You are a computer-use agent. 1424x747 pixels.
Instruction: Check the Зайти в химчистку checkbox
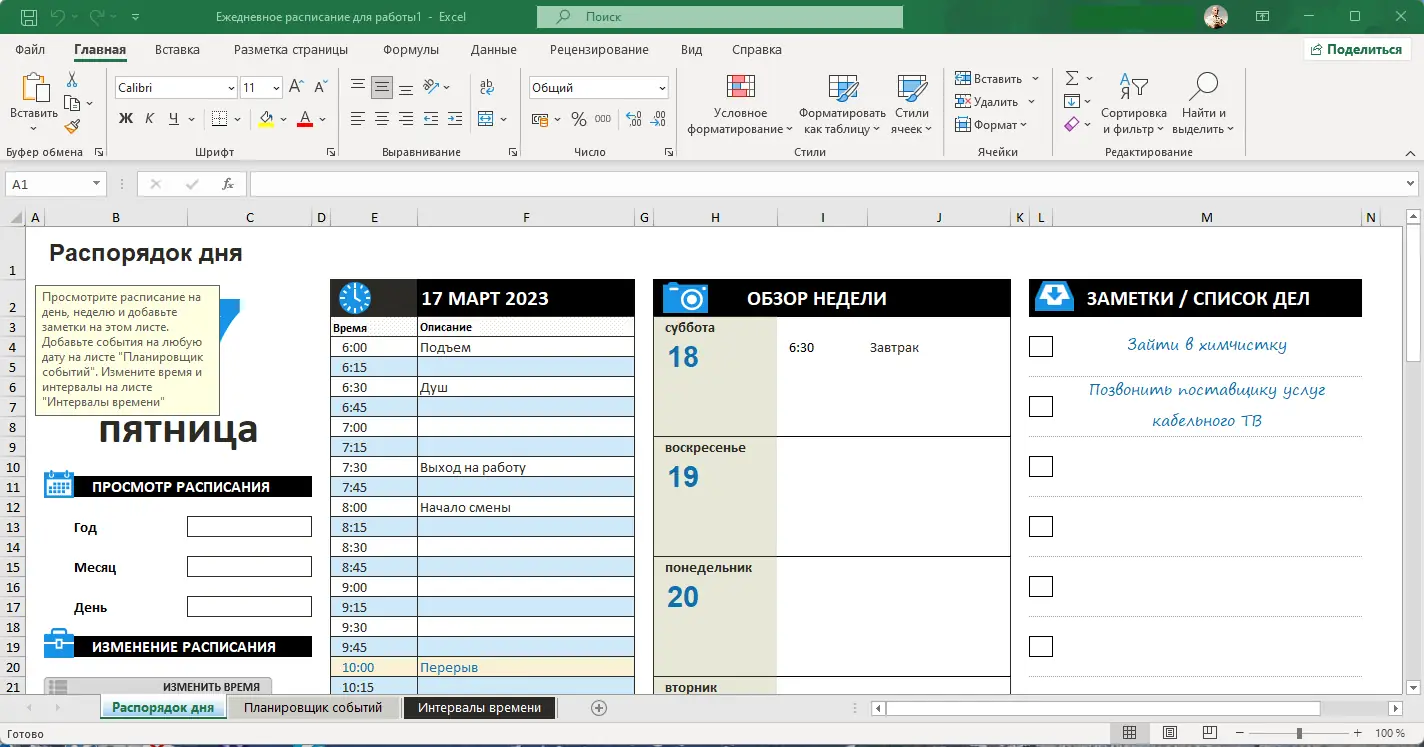(1041, 346)
